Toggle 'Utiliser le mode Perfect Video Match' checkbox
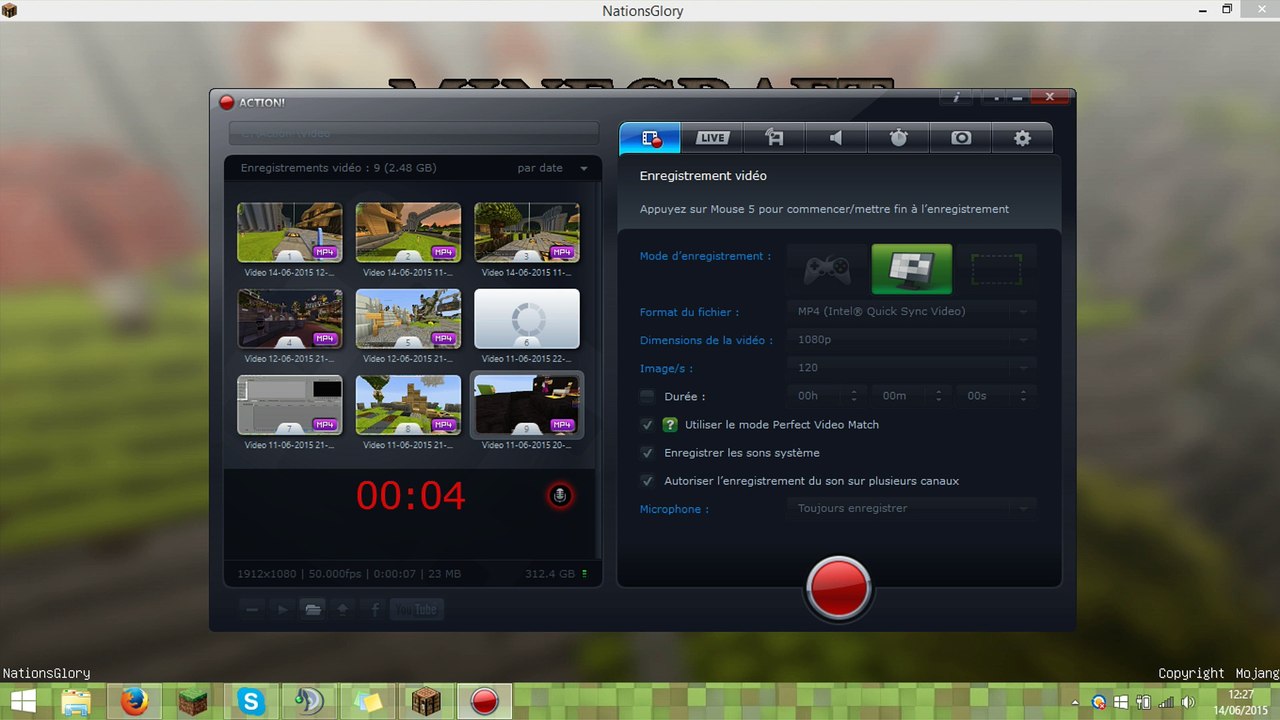Image resolution: width=1280 pixels, height=720 pixels. tap(647, 425)
